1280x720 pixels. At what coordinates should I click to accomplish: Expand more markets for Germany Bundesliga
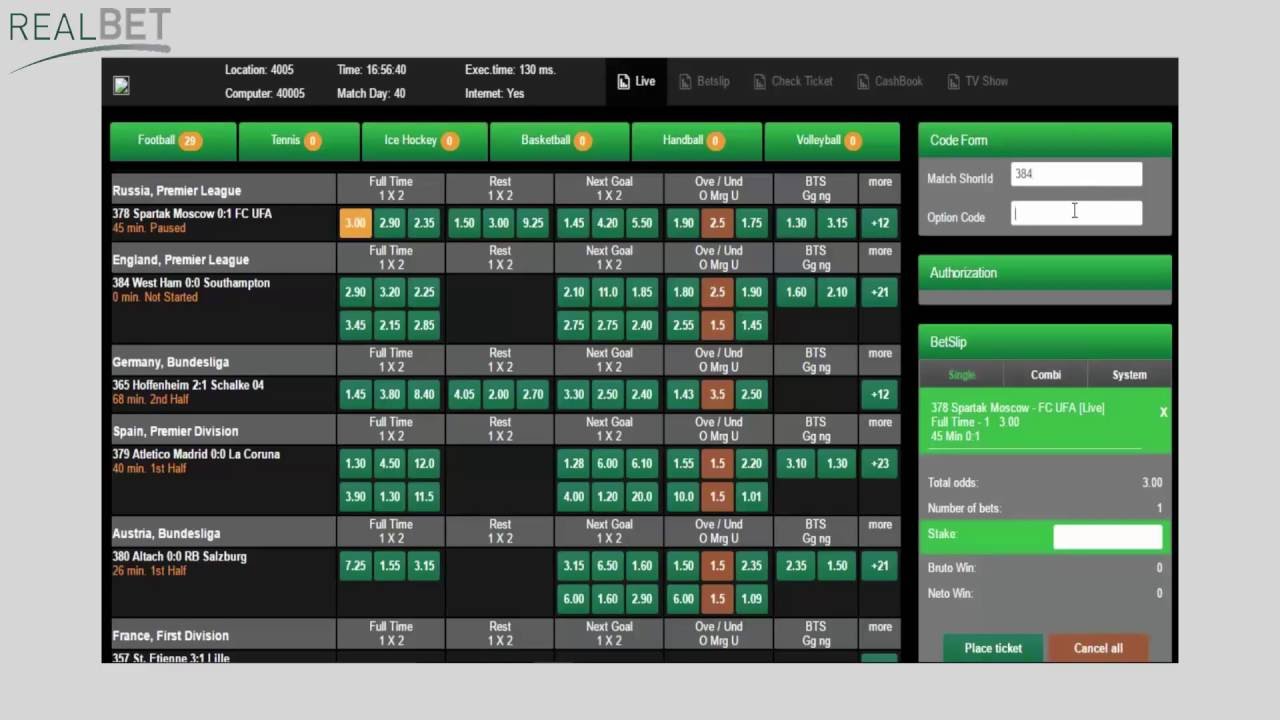(x=880, y=353)
